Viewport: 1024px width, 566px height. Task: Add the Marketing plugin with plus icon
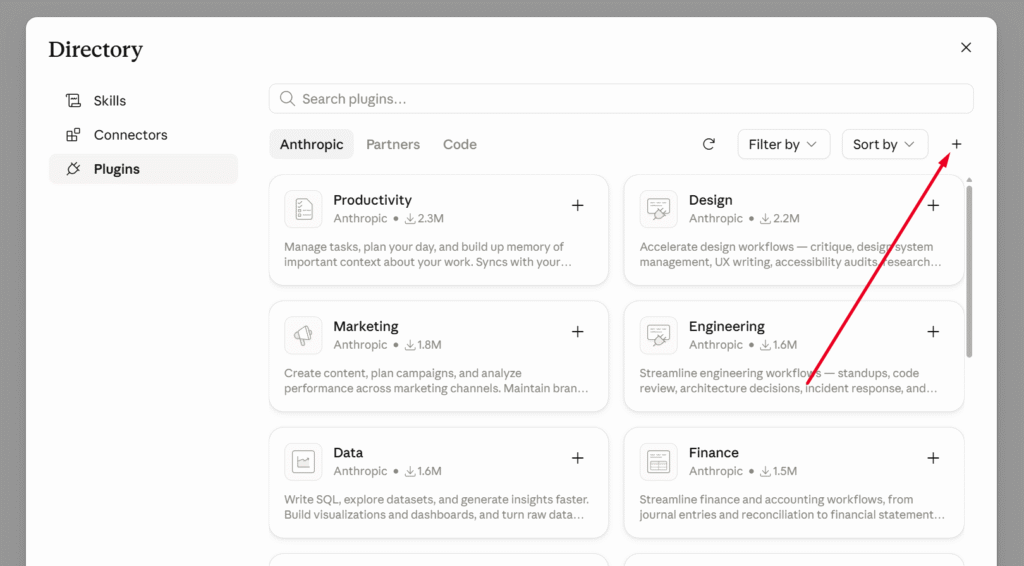(x=577, y=332)
